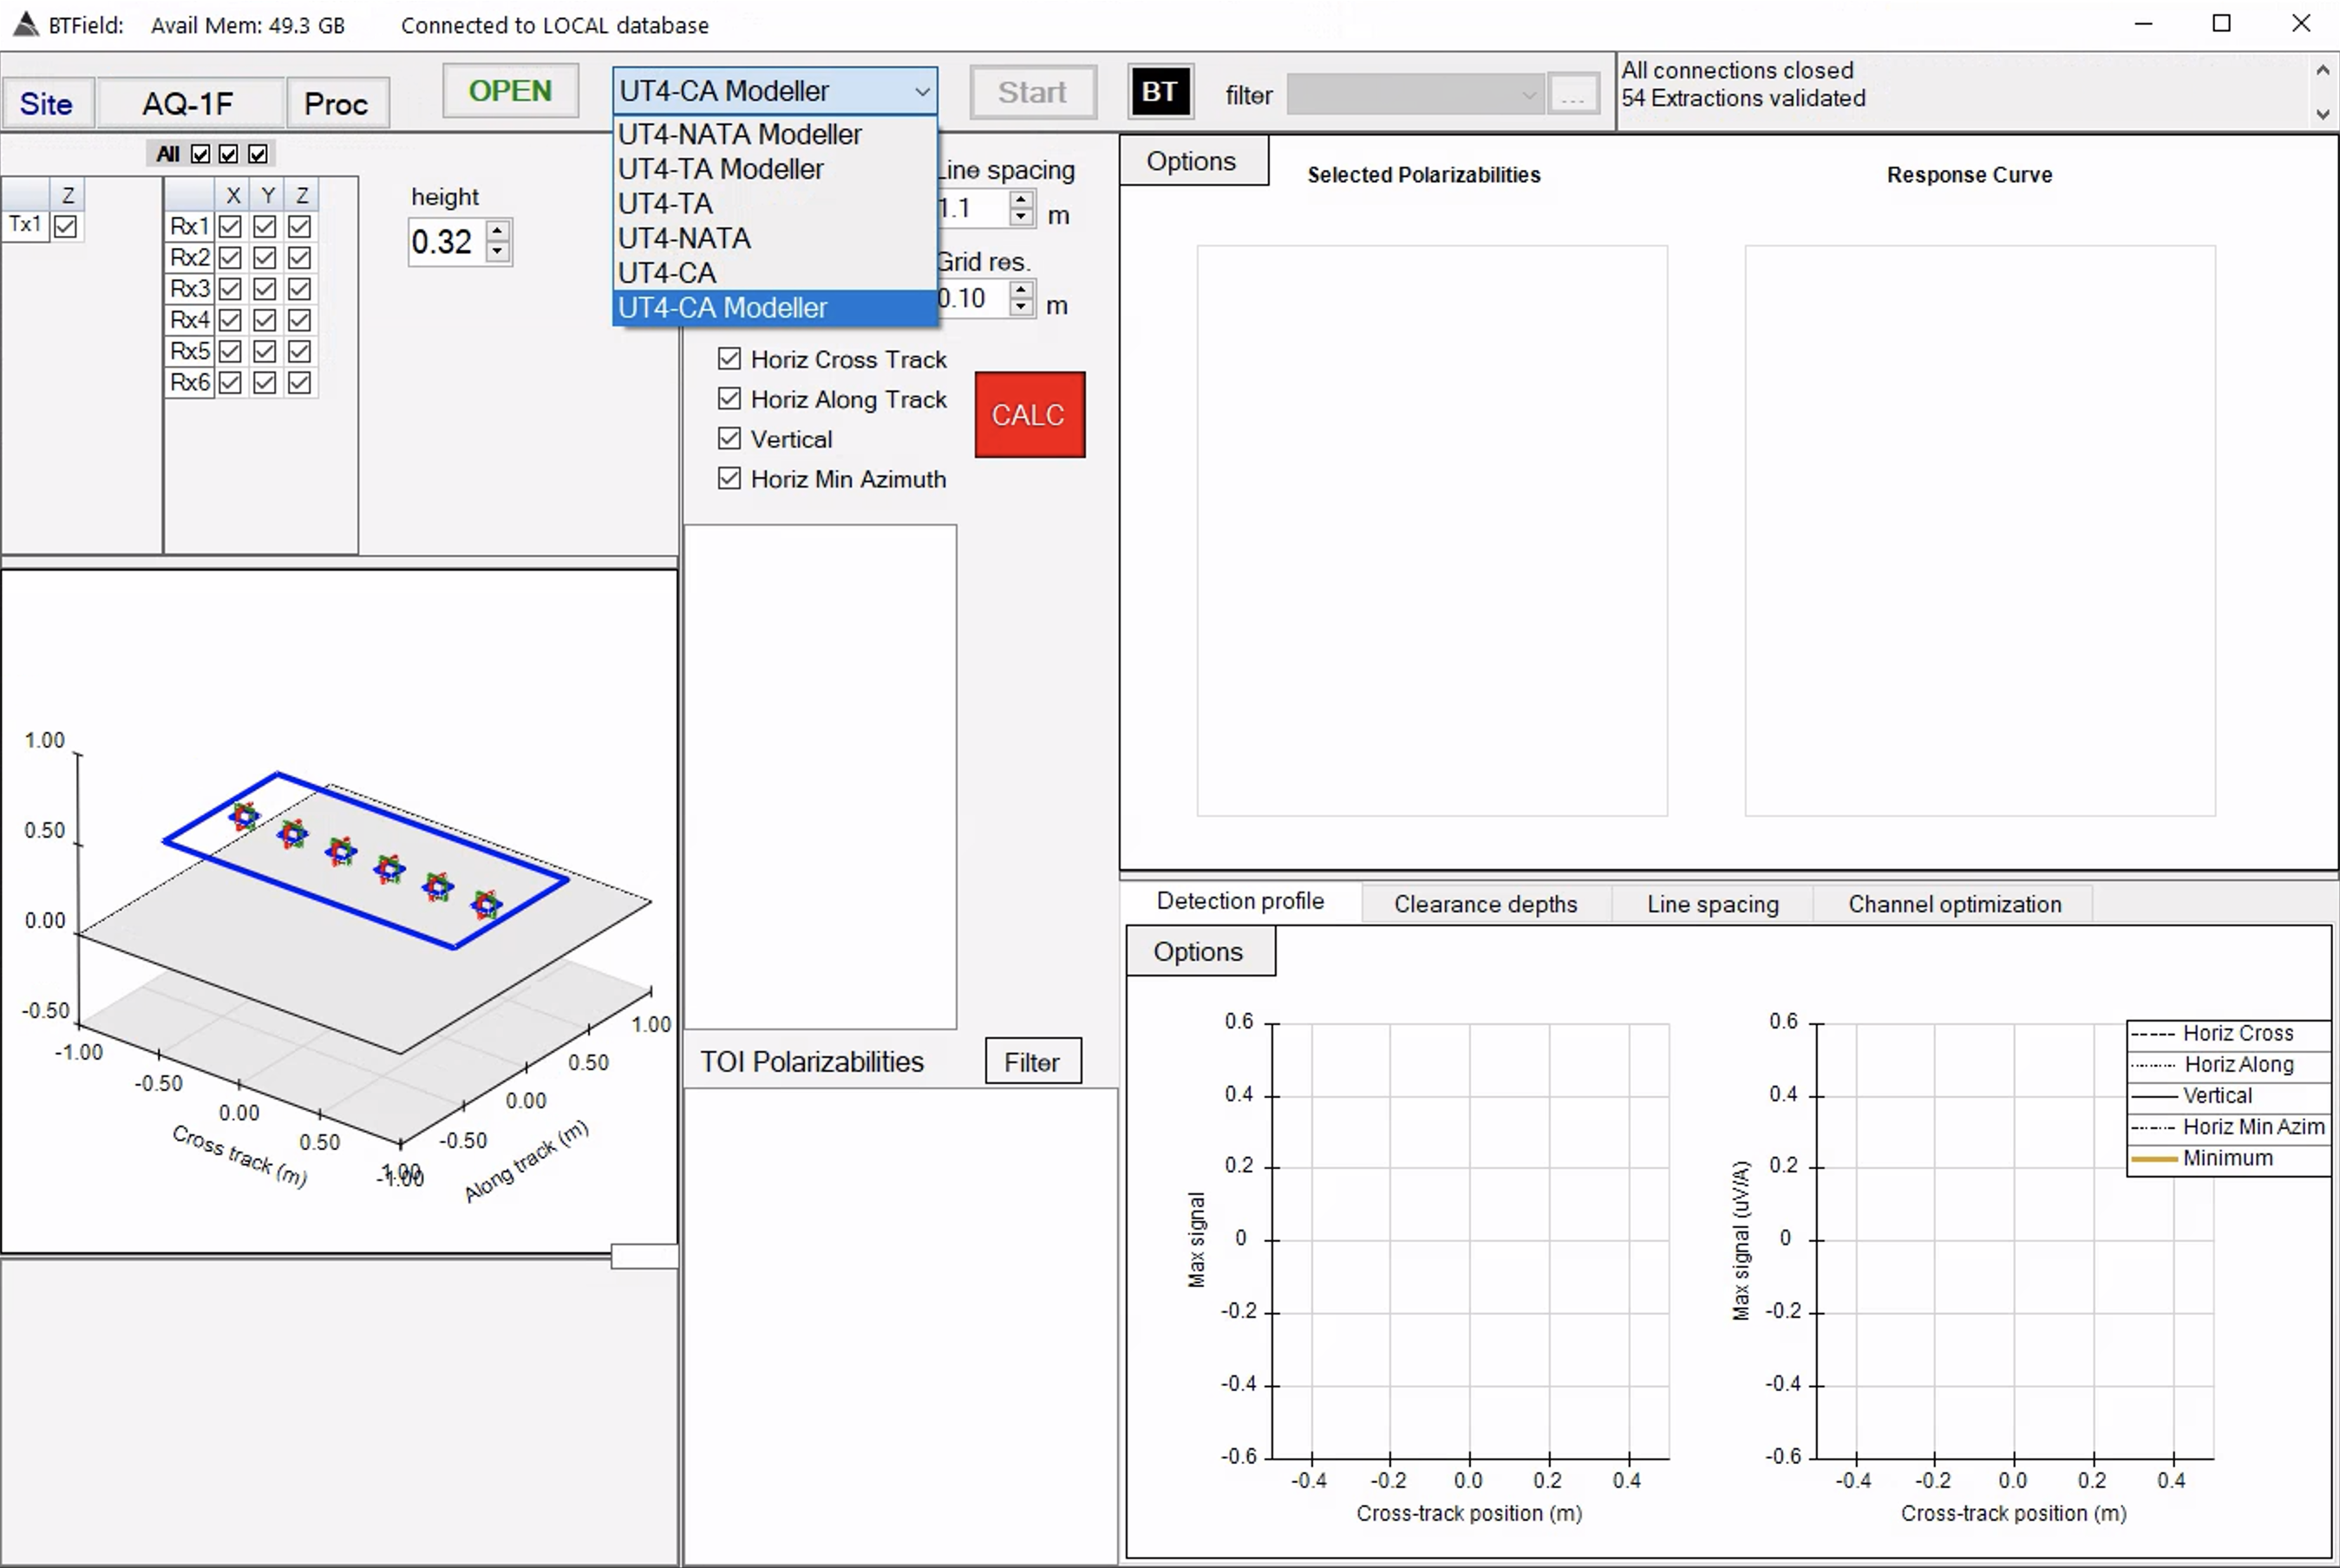Screen dimensions: 2340x1568
Task: Toggle the first All checkbox
Action: [x=201, y=154]
